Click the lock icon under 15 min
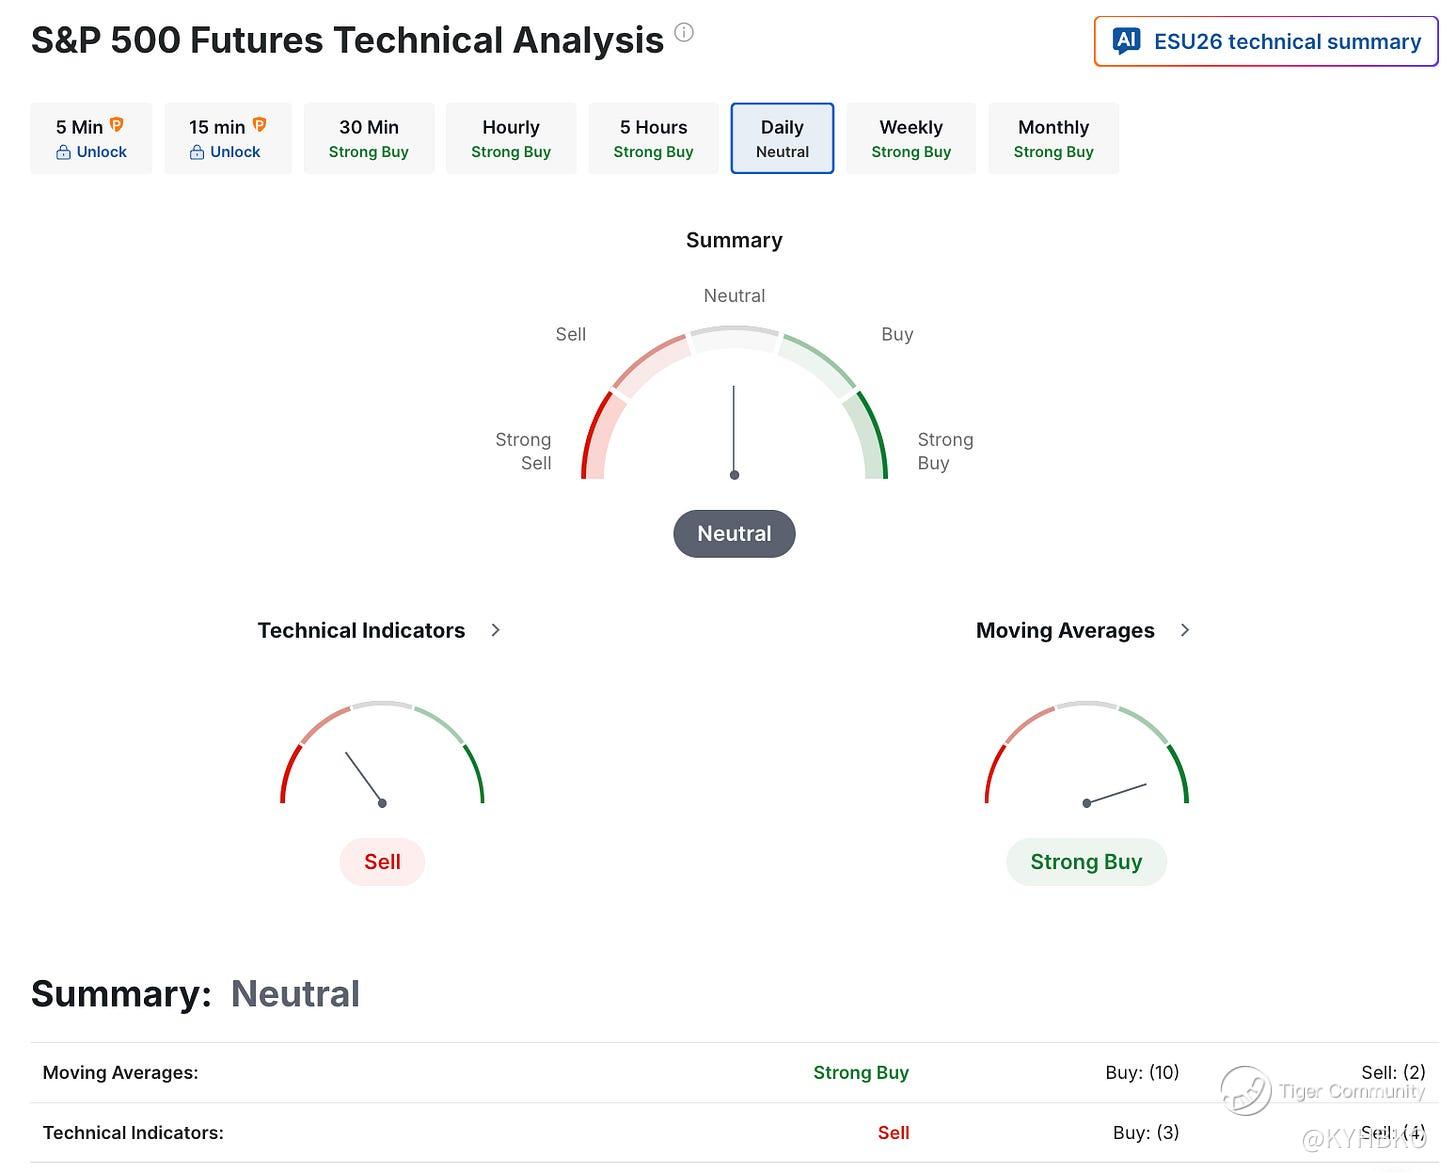Screen dimensions: 1456x1172 197,152
